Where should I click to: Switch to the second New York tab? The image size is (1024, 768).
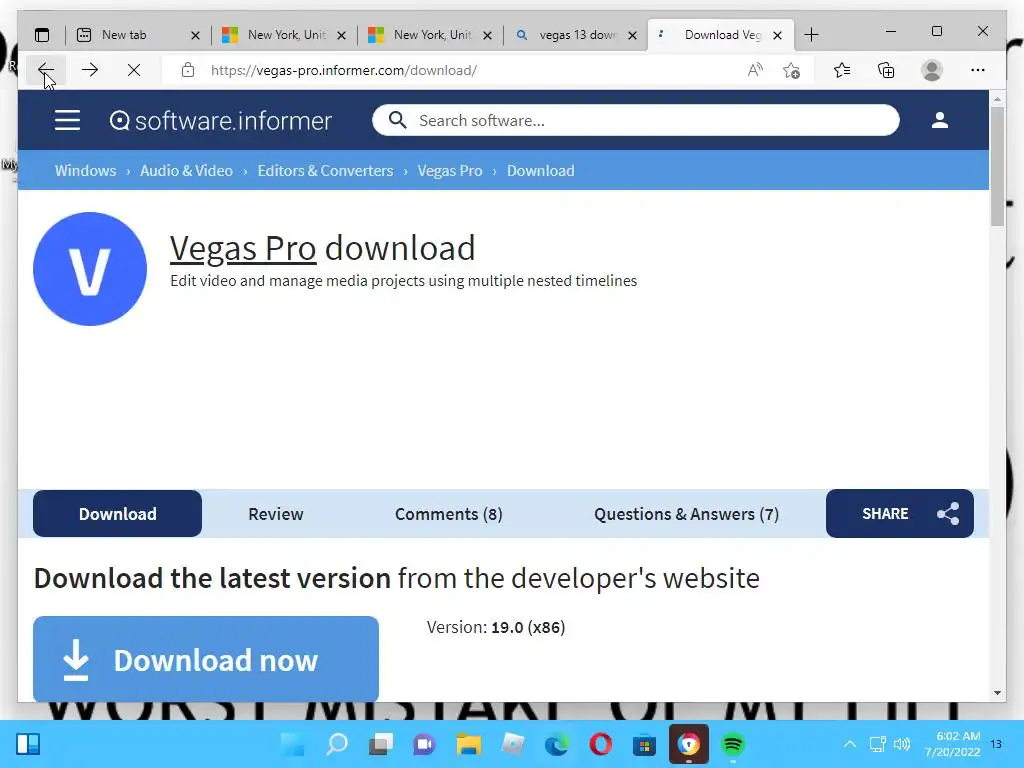click(x=432, y=35)
